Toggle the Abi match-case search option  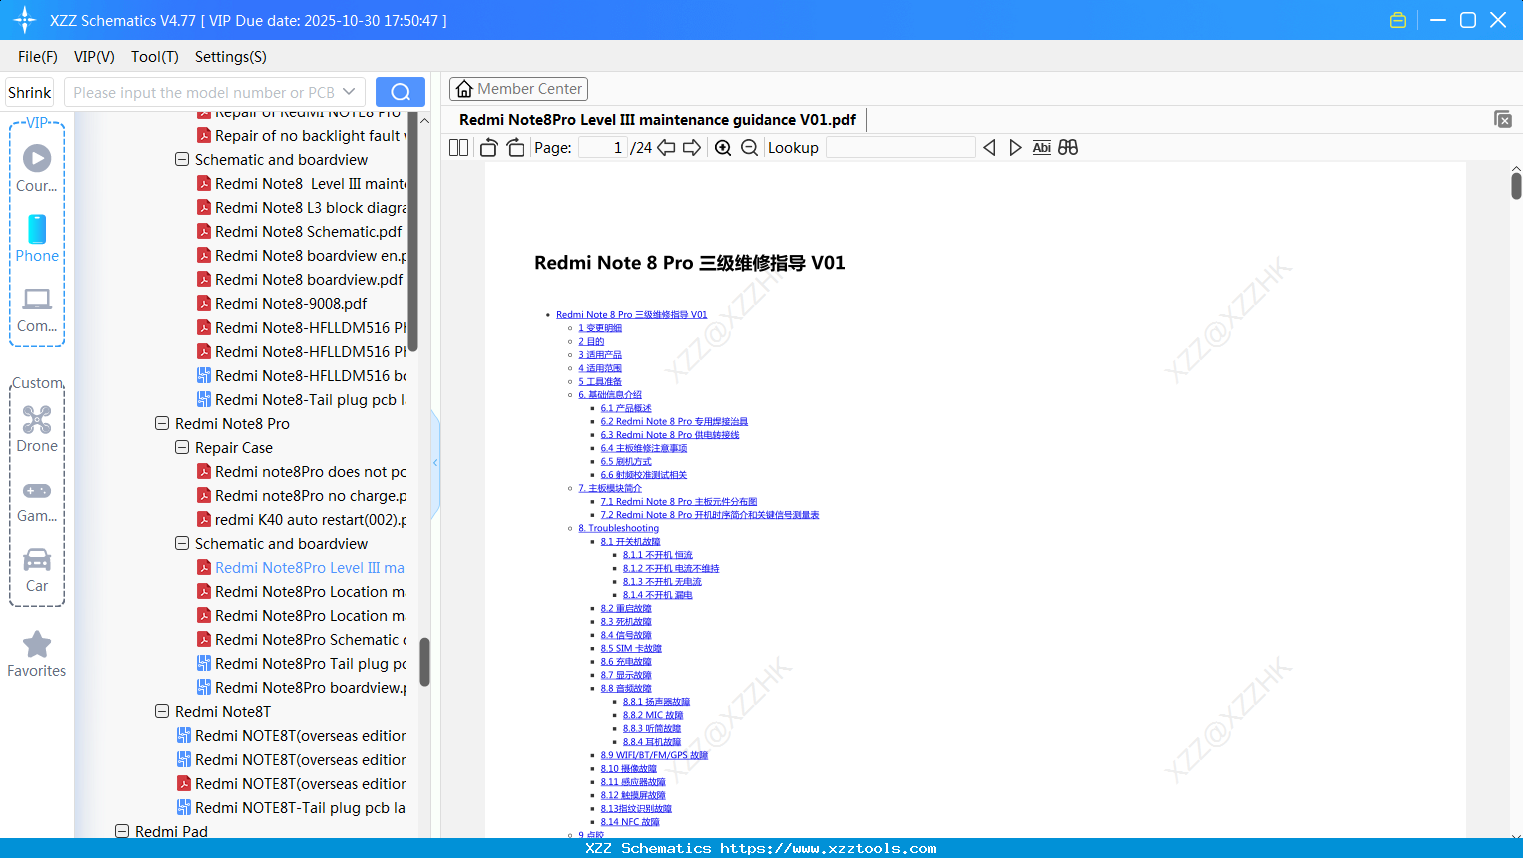click(x=1041, y=148)
